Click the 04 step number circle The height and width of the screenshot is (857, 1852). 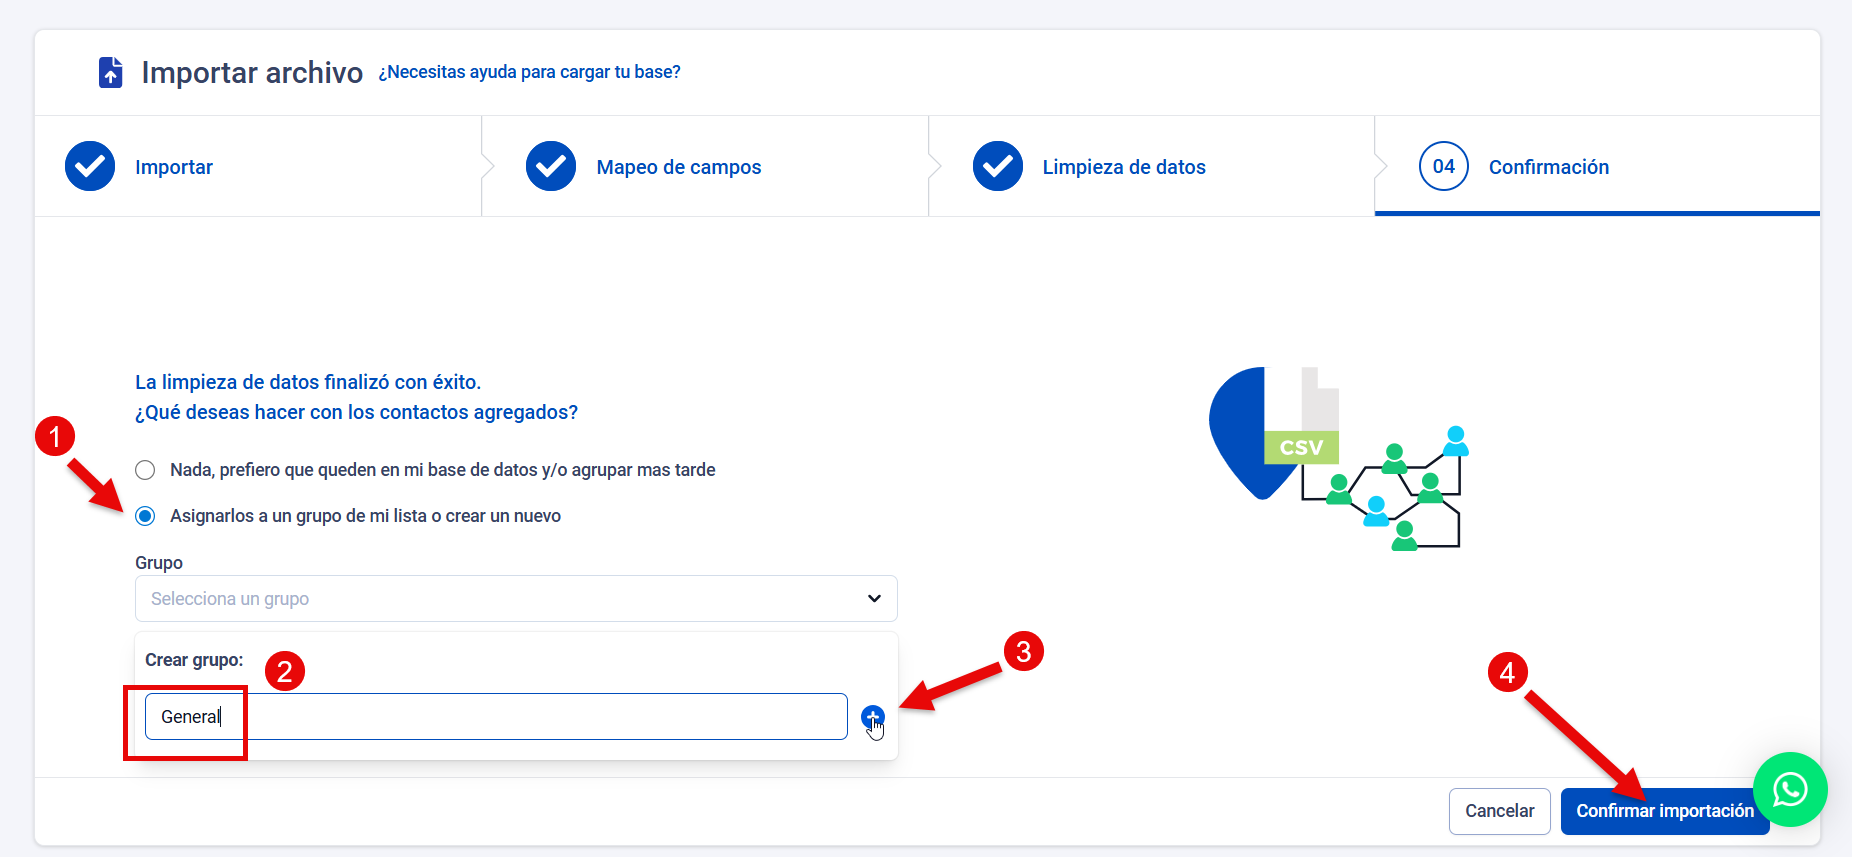1443,166
